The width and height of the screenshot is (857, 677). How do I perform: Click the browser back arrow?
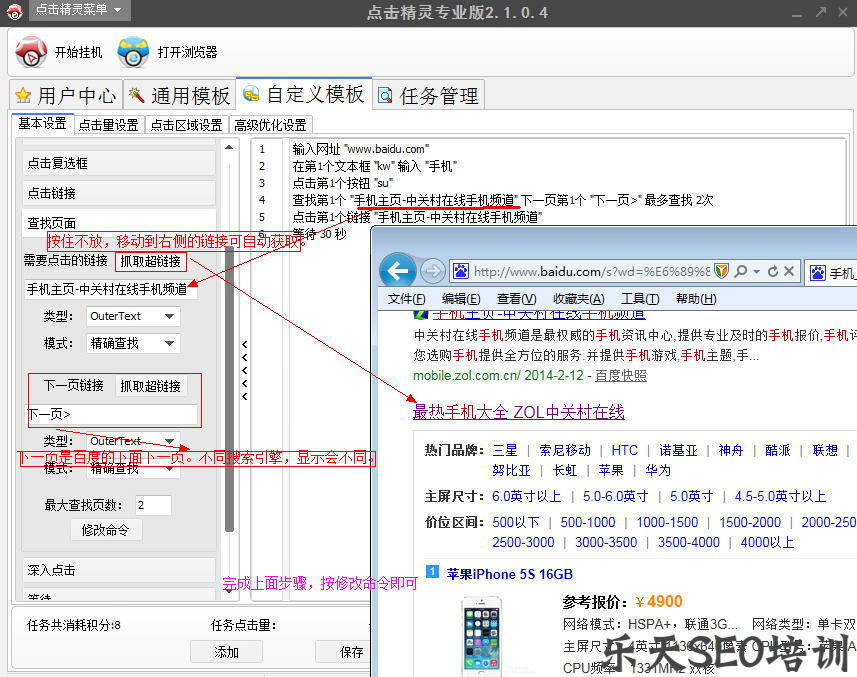click(x=399, y=271)
